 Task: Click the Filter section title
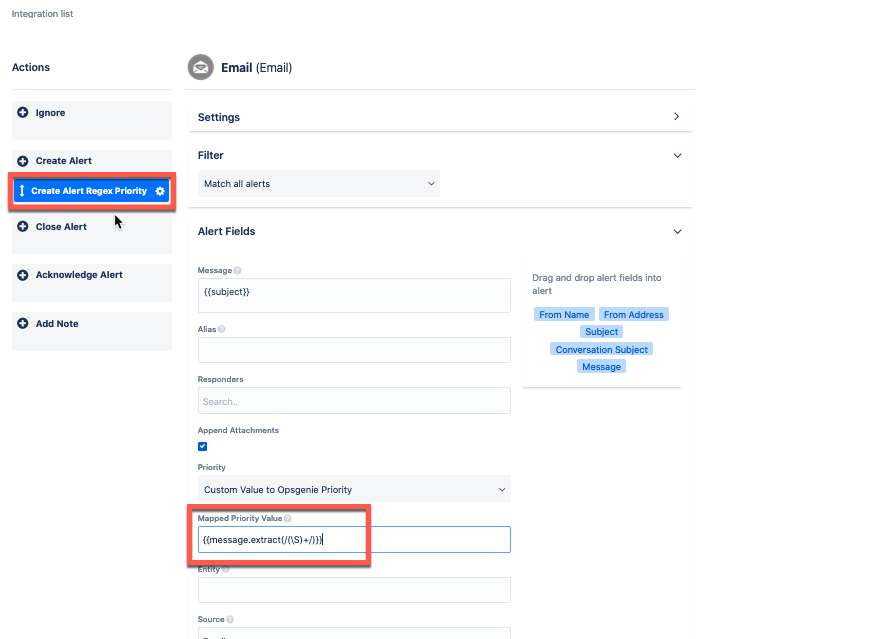[x=210, y=155]
